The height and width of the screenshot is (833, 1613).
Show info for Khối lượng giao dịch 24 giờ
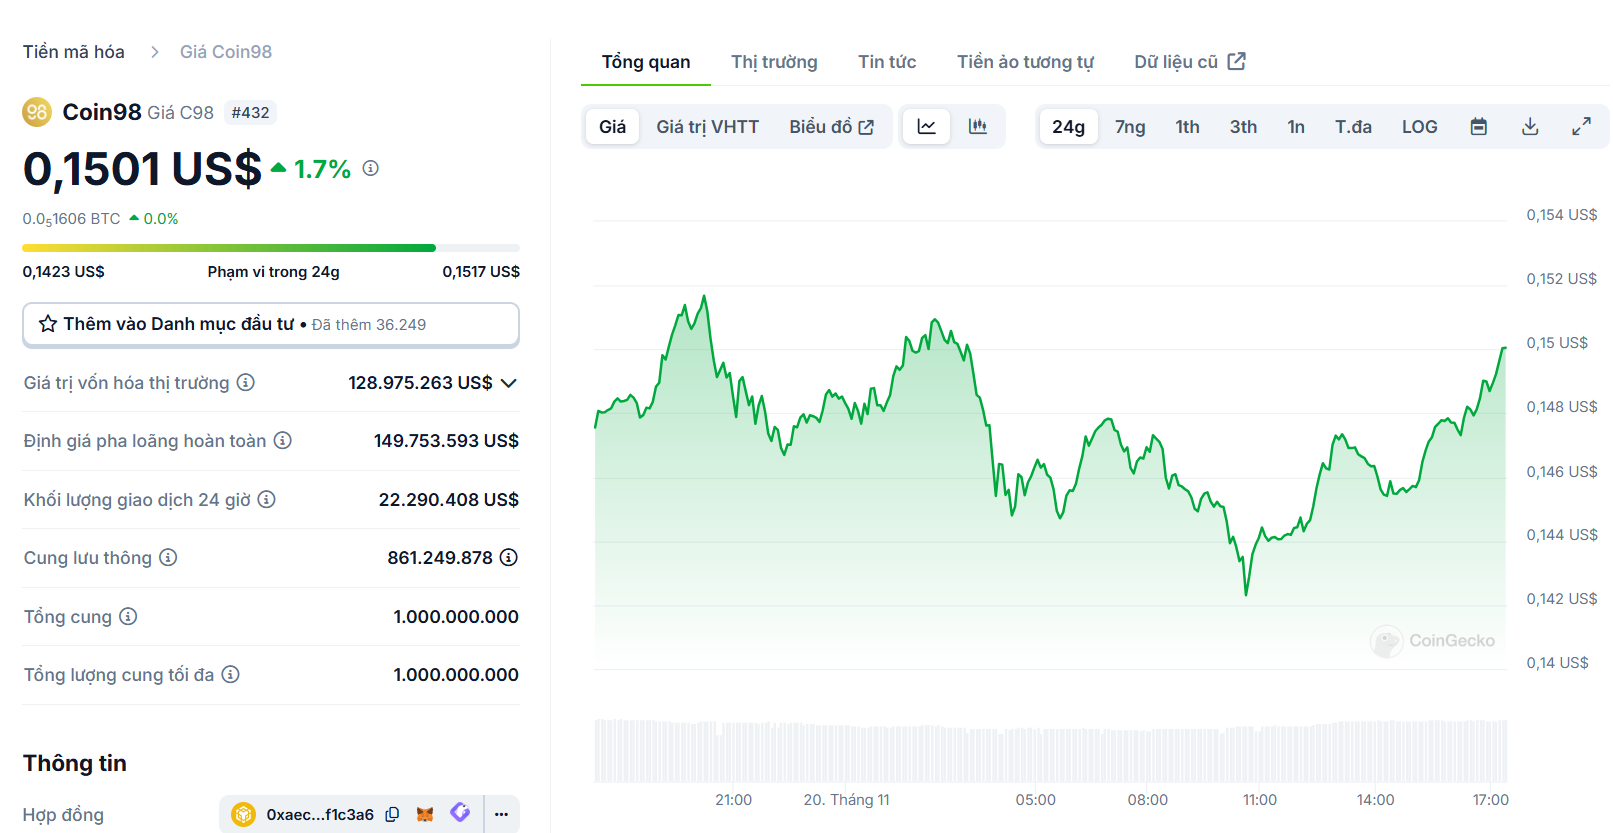coord(267,499)
